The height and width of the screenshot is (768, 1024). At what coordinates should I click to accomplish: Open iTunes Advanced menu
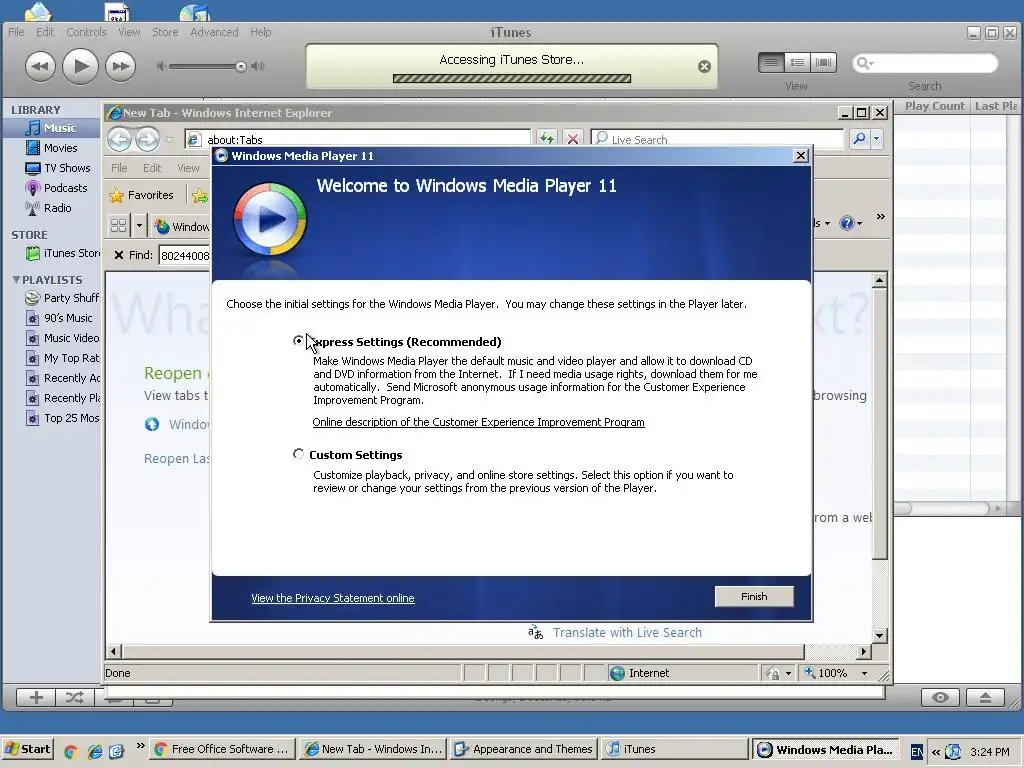pos(214,32)
